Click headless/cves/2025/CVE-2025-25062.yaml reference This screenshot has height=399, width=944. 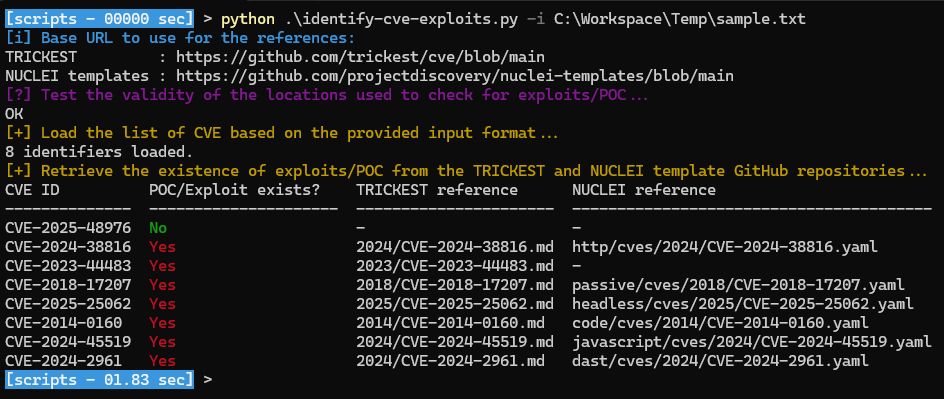742,304
